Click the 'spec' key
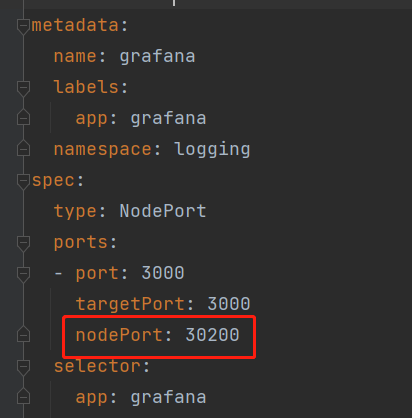The image size is (412, 418). (x=53, y=181)
